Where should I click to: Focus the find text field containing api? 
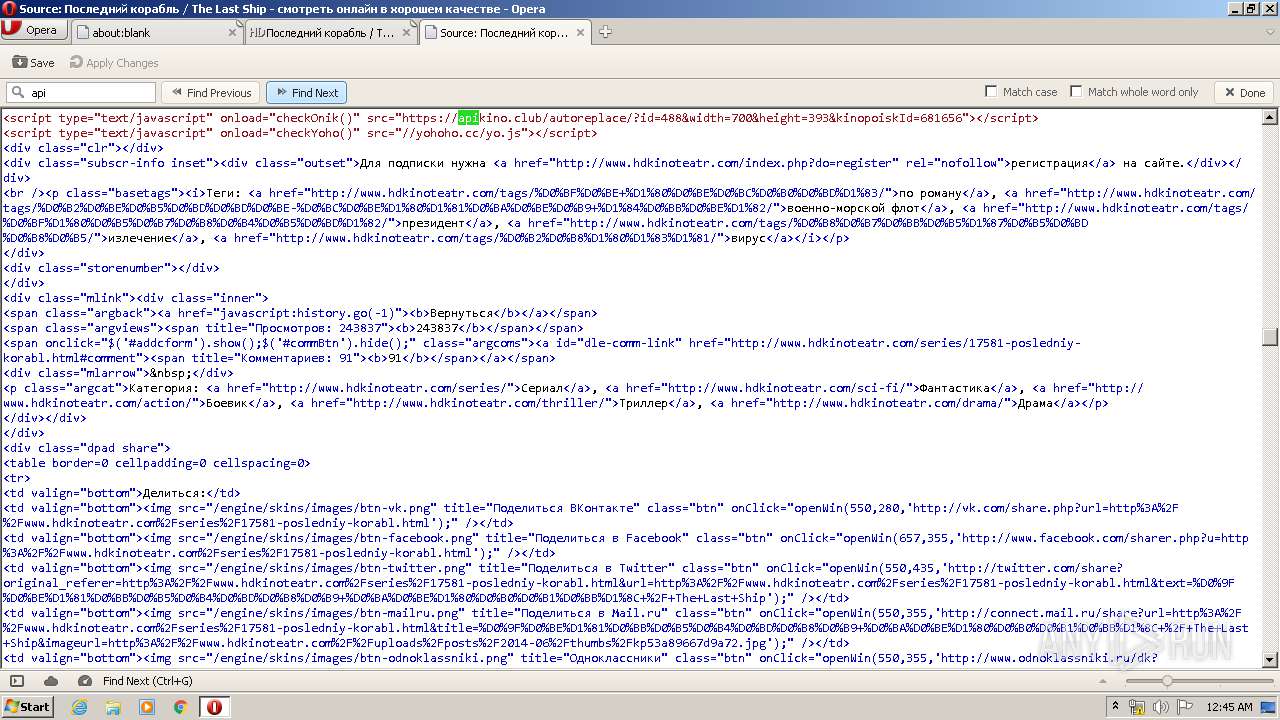(x=81, y=93)
